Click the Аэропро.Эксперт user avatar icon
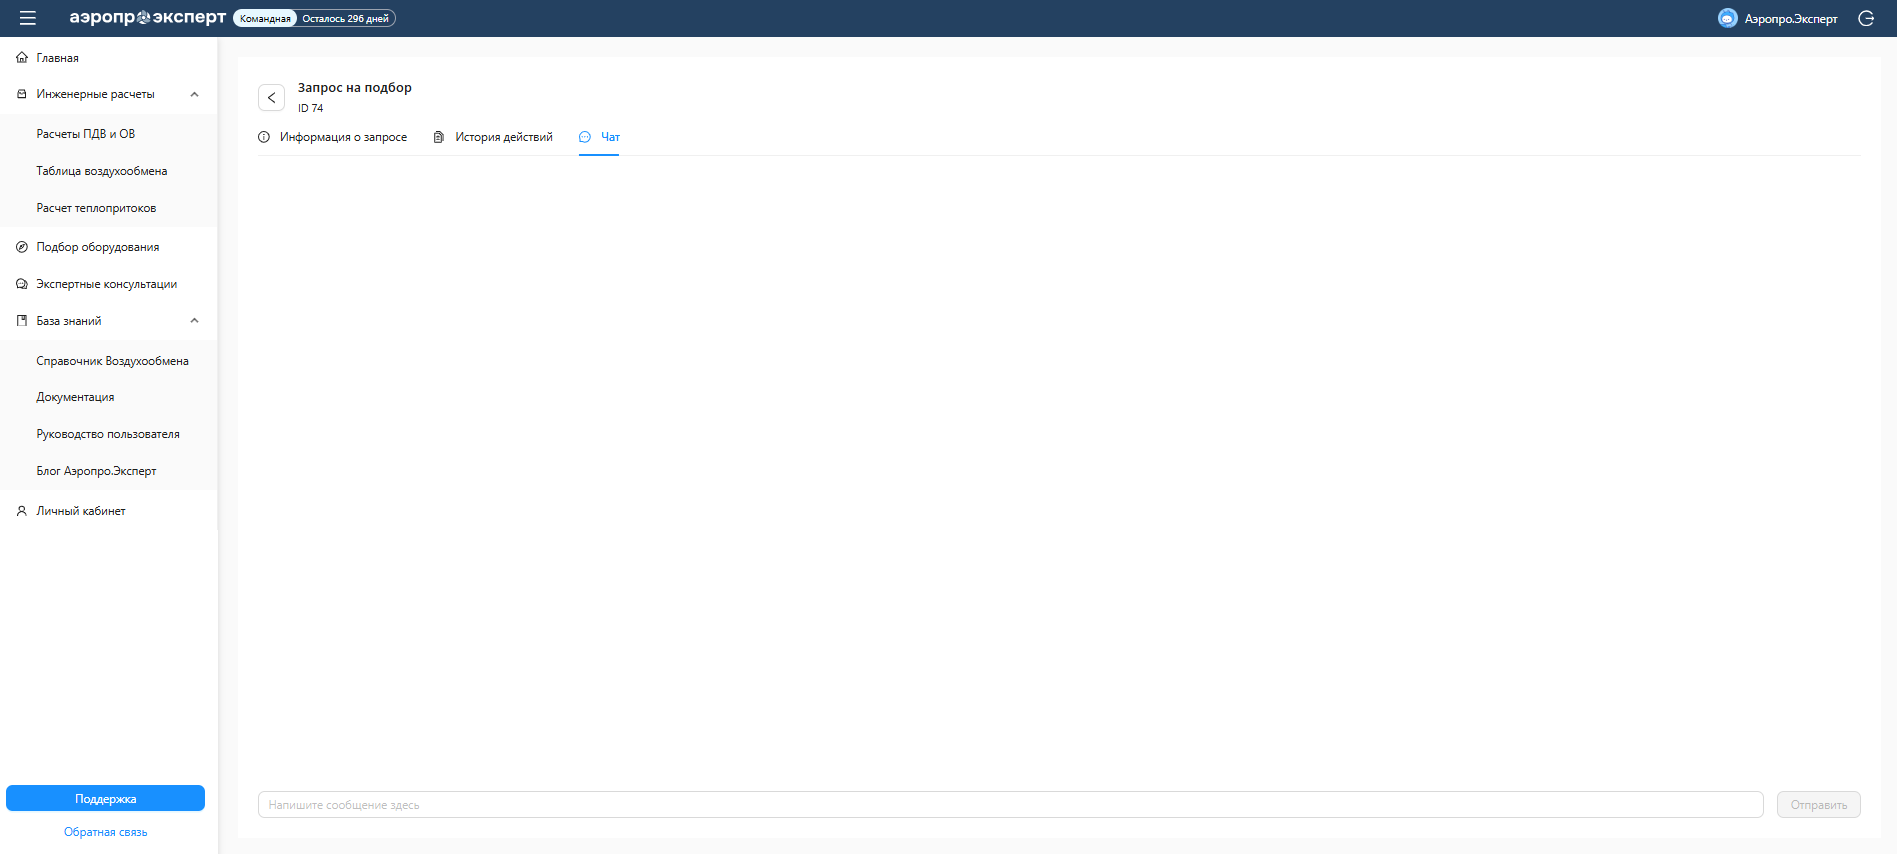Screen dimensions: 1897x854 [x=1727, y=18]
